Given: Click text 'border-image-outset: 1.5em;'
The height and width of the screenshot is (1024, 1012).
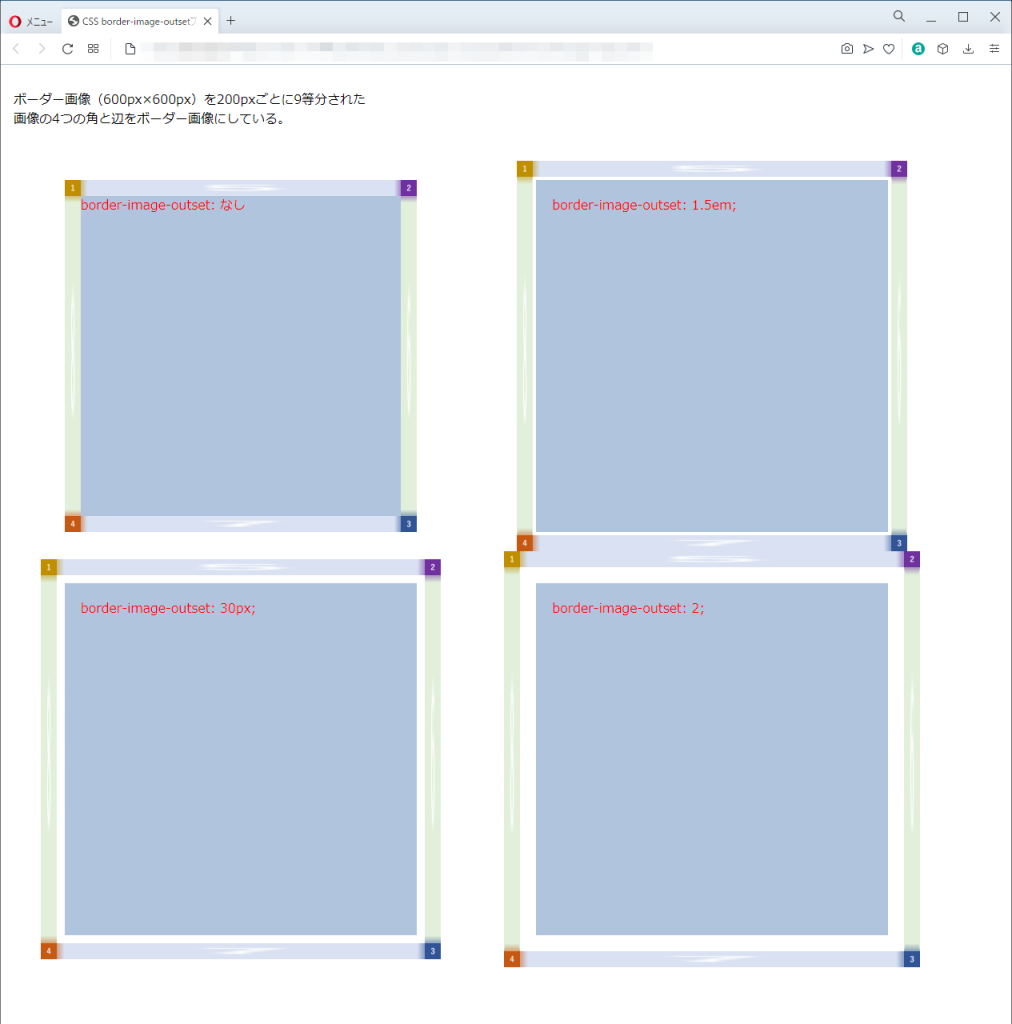Looking at the screenshot, I should tap(644, 205).
